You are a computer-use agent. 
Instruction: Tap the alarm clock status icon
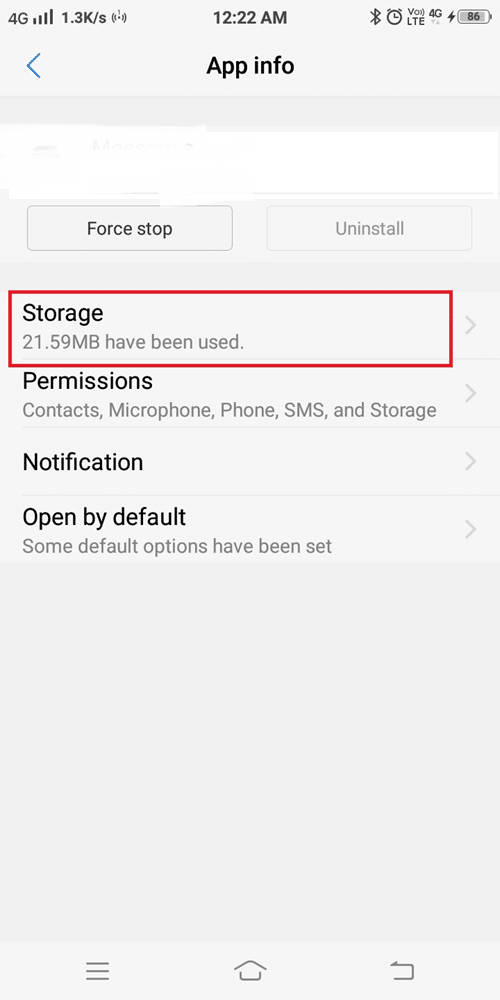(395, 17)
